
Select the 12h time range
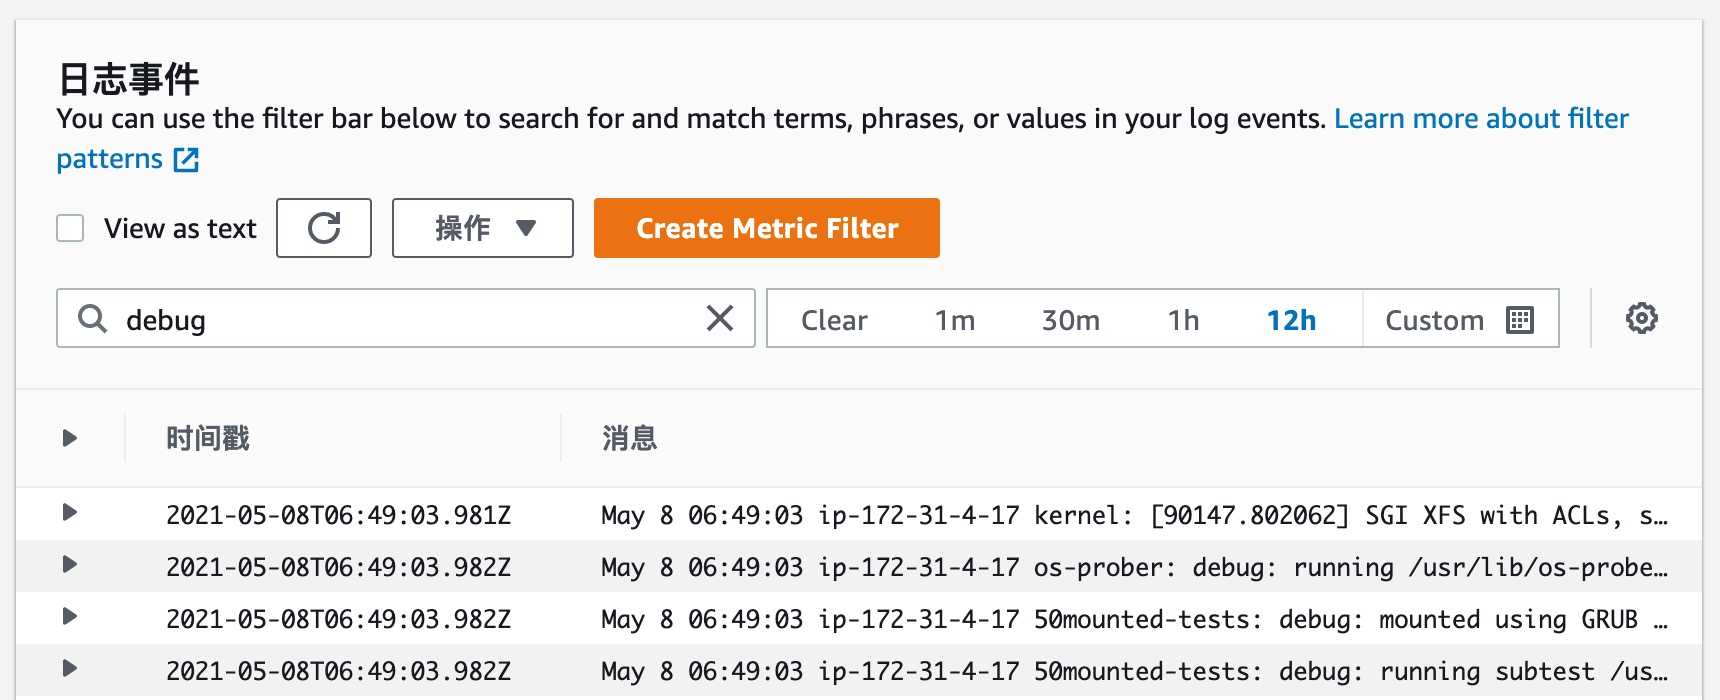1291,320
